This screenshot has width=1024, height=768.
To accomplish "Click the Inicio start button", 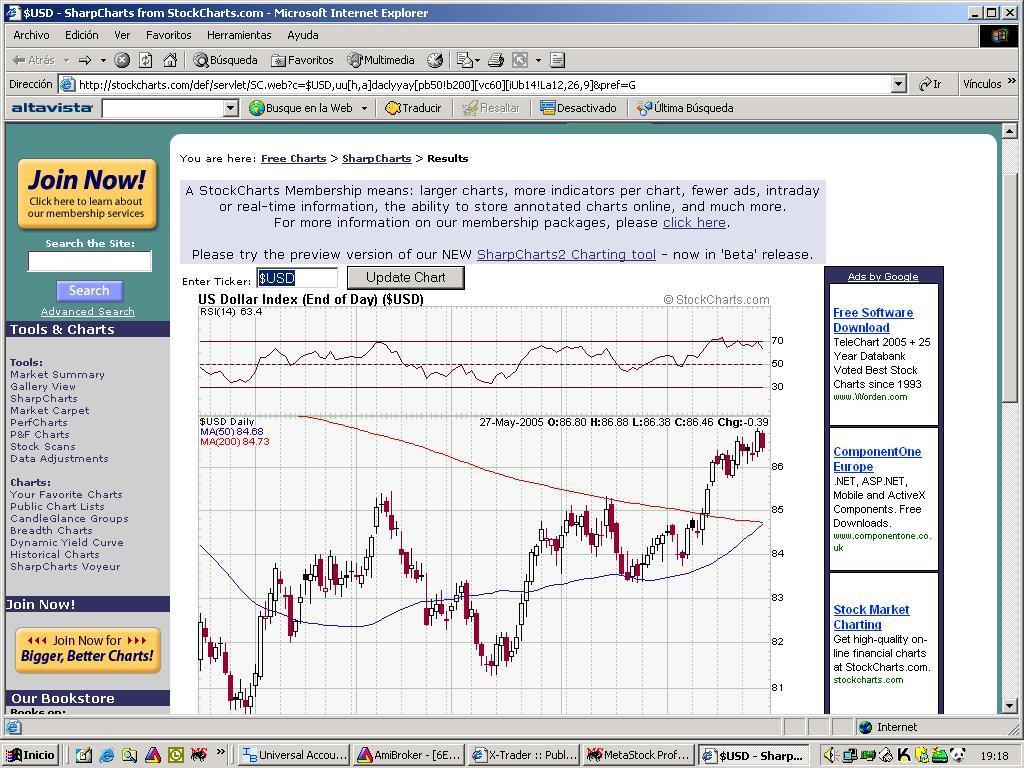I will point(30,755).
